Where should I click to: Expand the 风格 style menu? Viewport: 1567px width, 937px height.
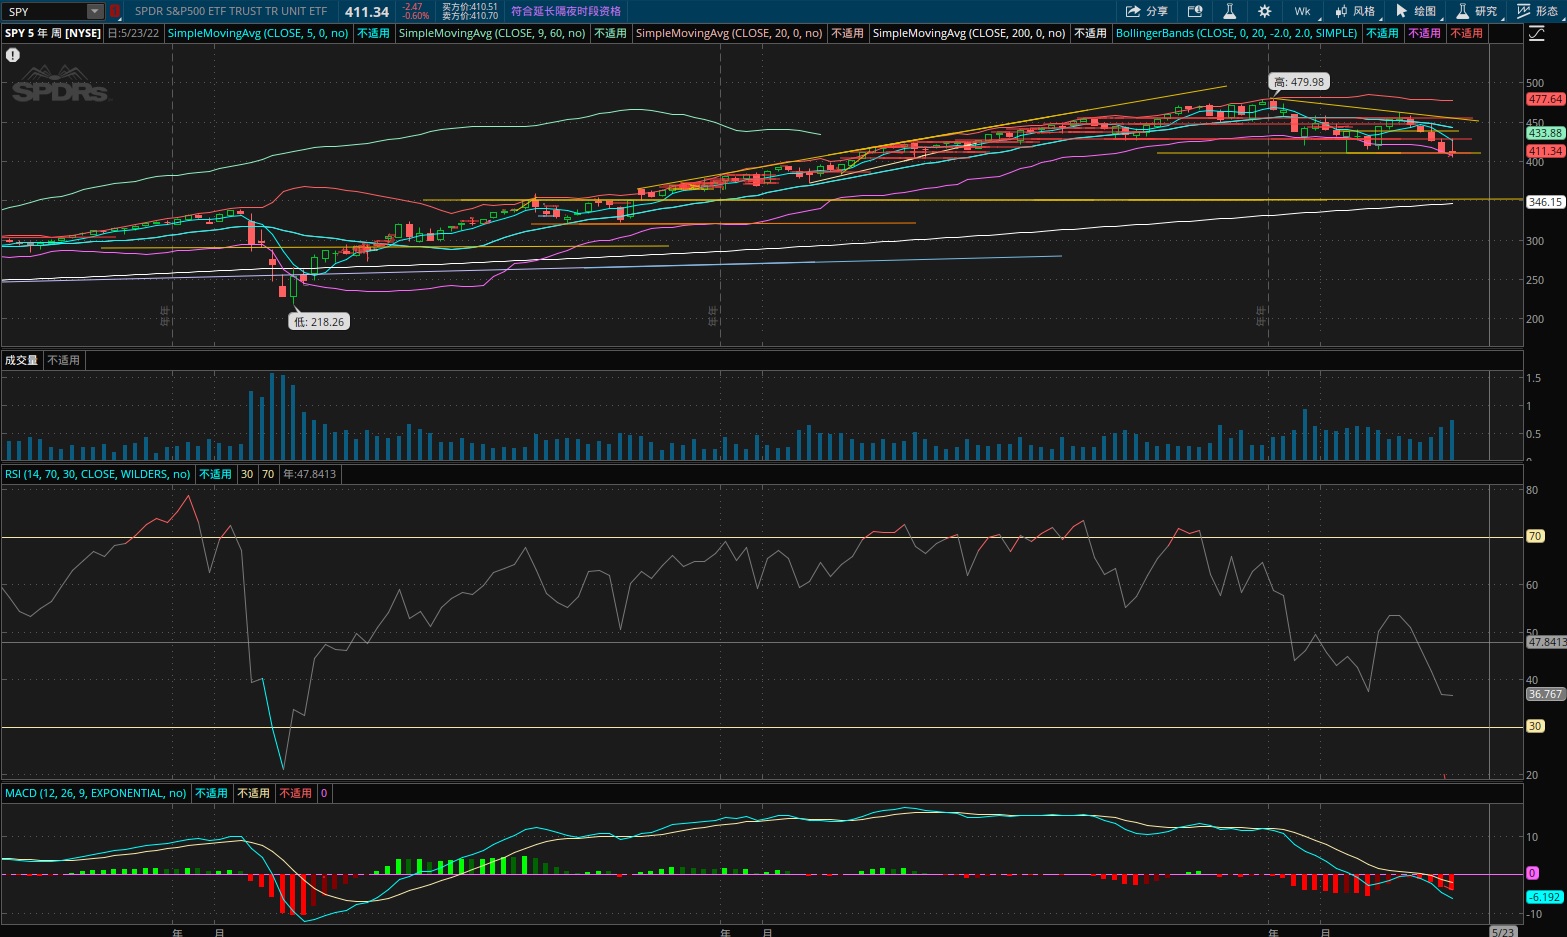1355,11
